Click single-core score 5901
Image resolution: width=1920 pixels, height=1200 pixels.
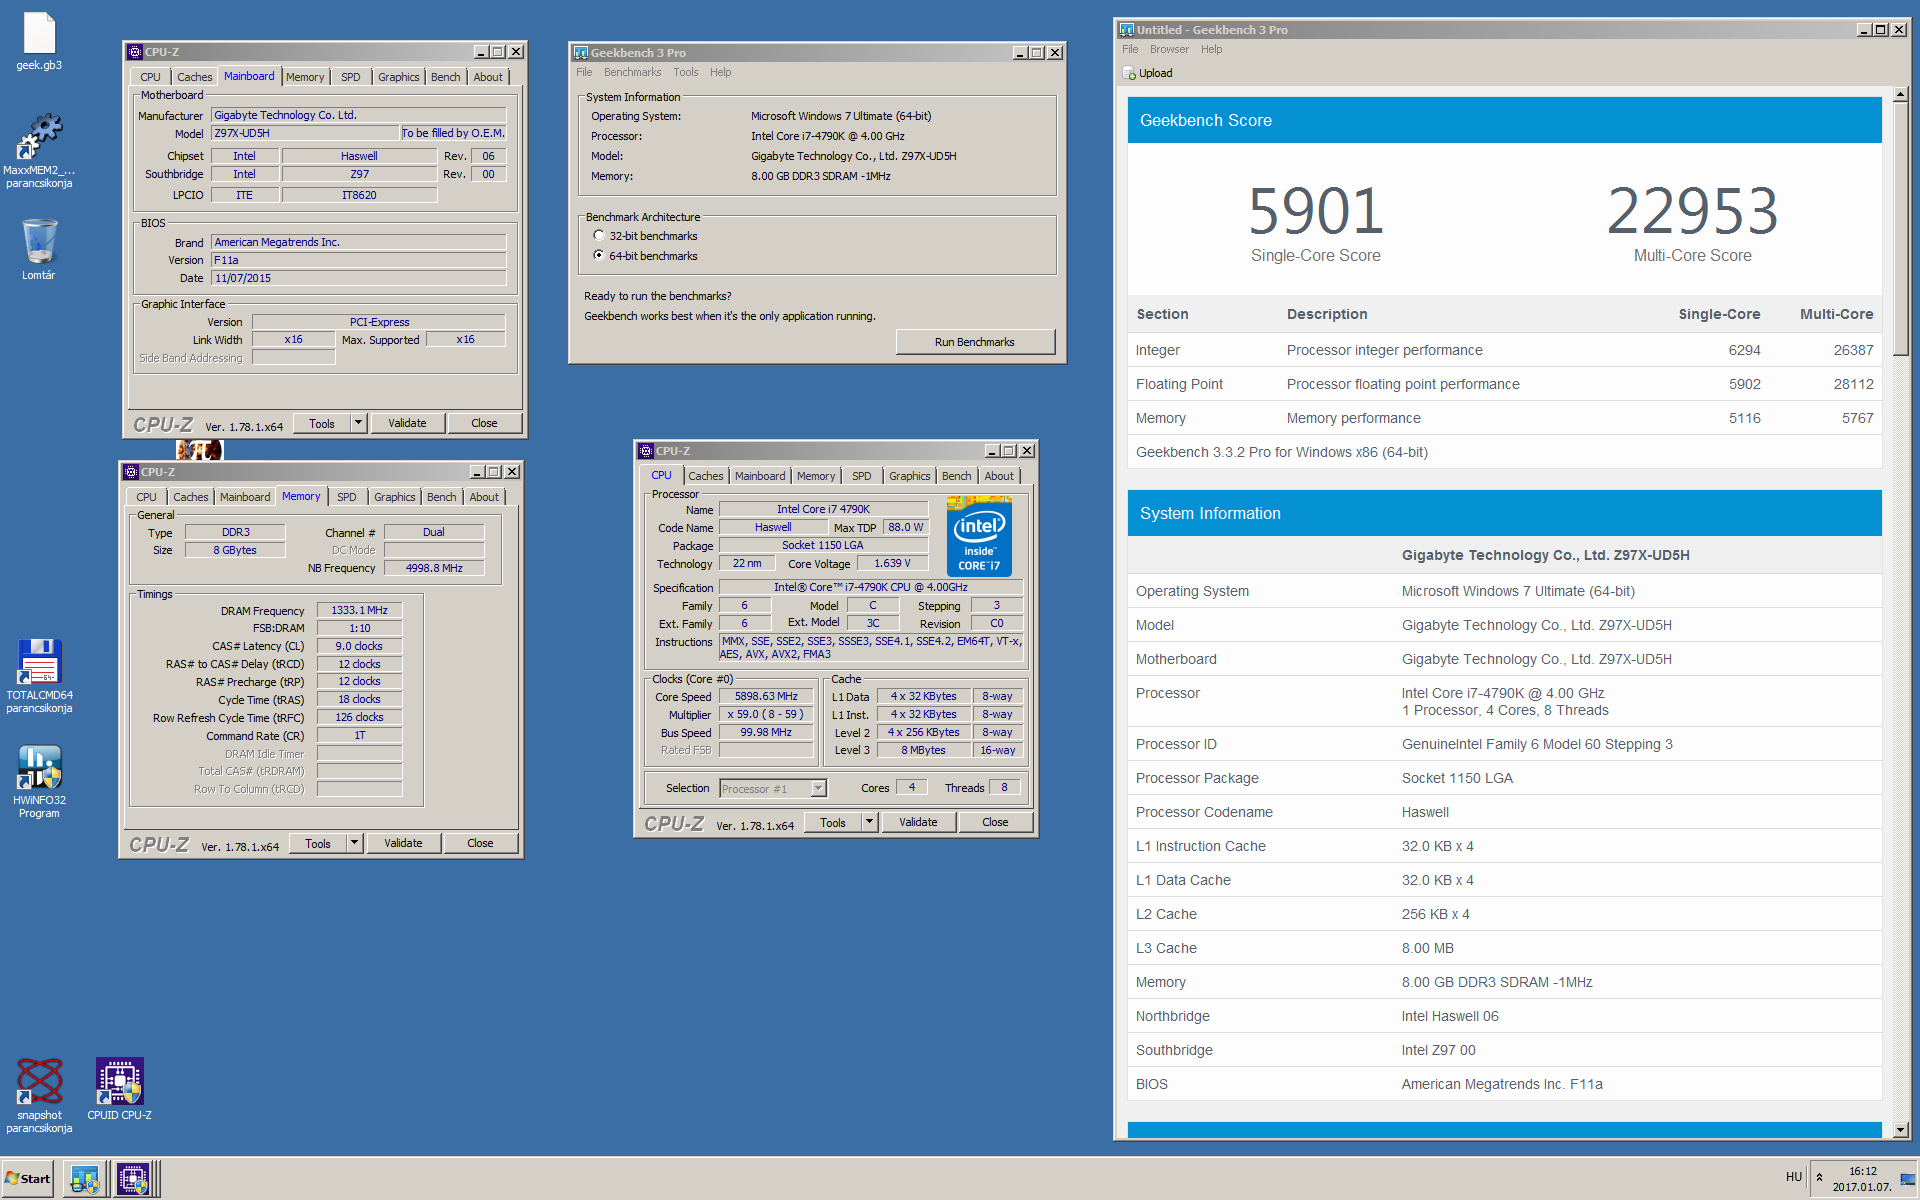coord(1315,211)
